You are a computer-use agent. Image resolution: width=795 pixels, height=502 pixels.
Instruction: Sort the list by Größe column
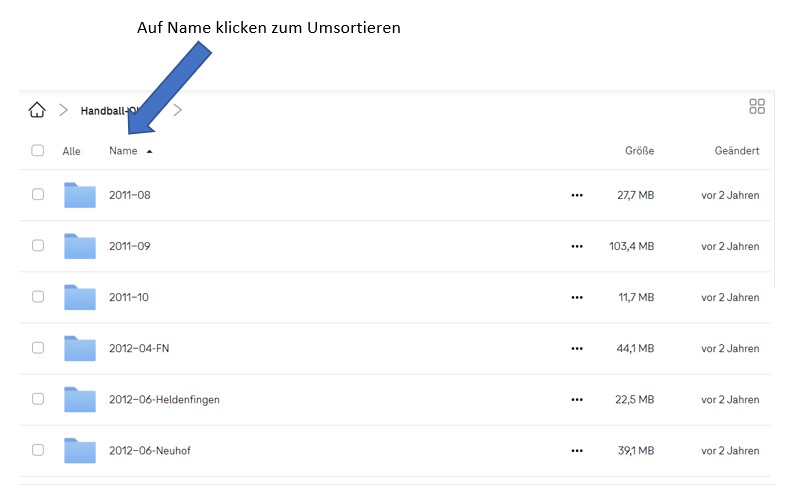(x=639, y=151)
